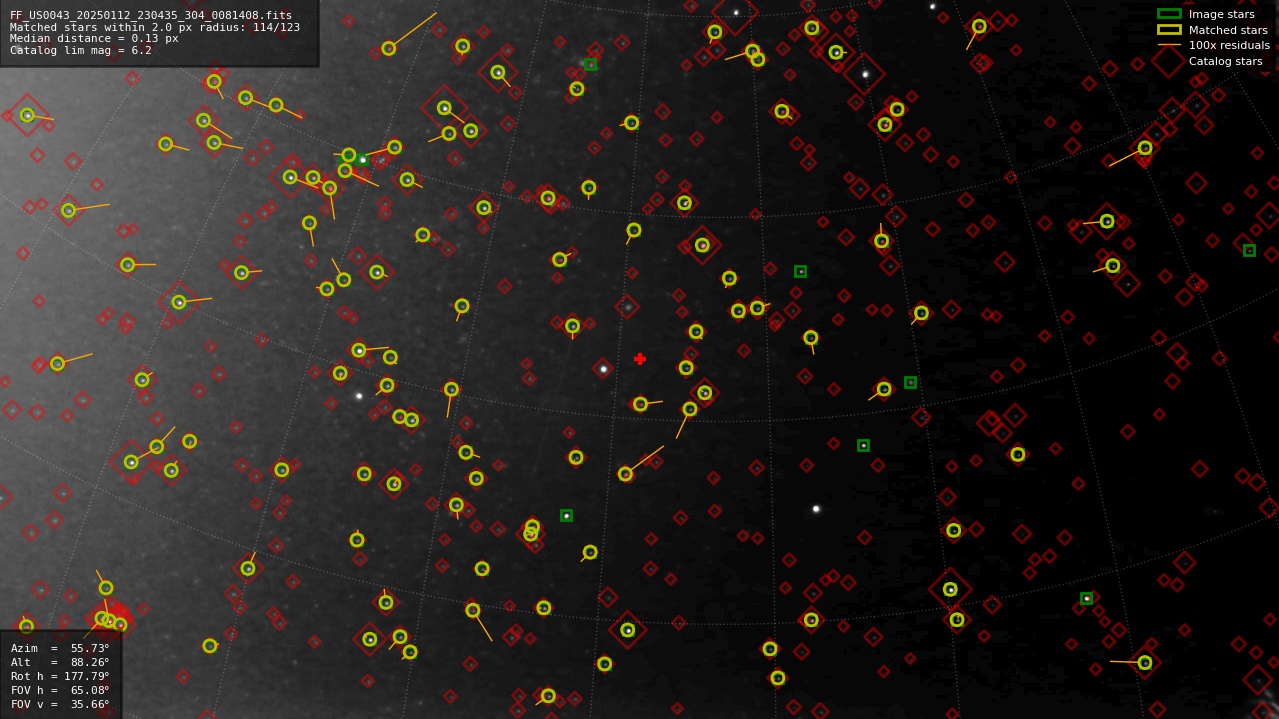Screen dimensions: 1279x719
Task: Click the red cross at image center
Action: 640,359
